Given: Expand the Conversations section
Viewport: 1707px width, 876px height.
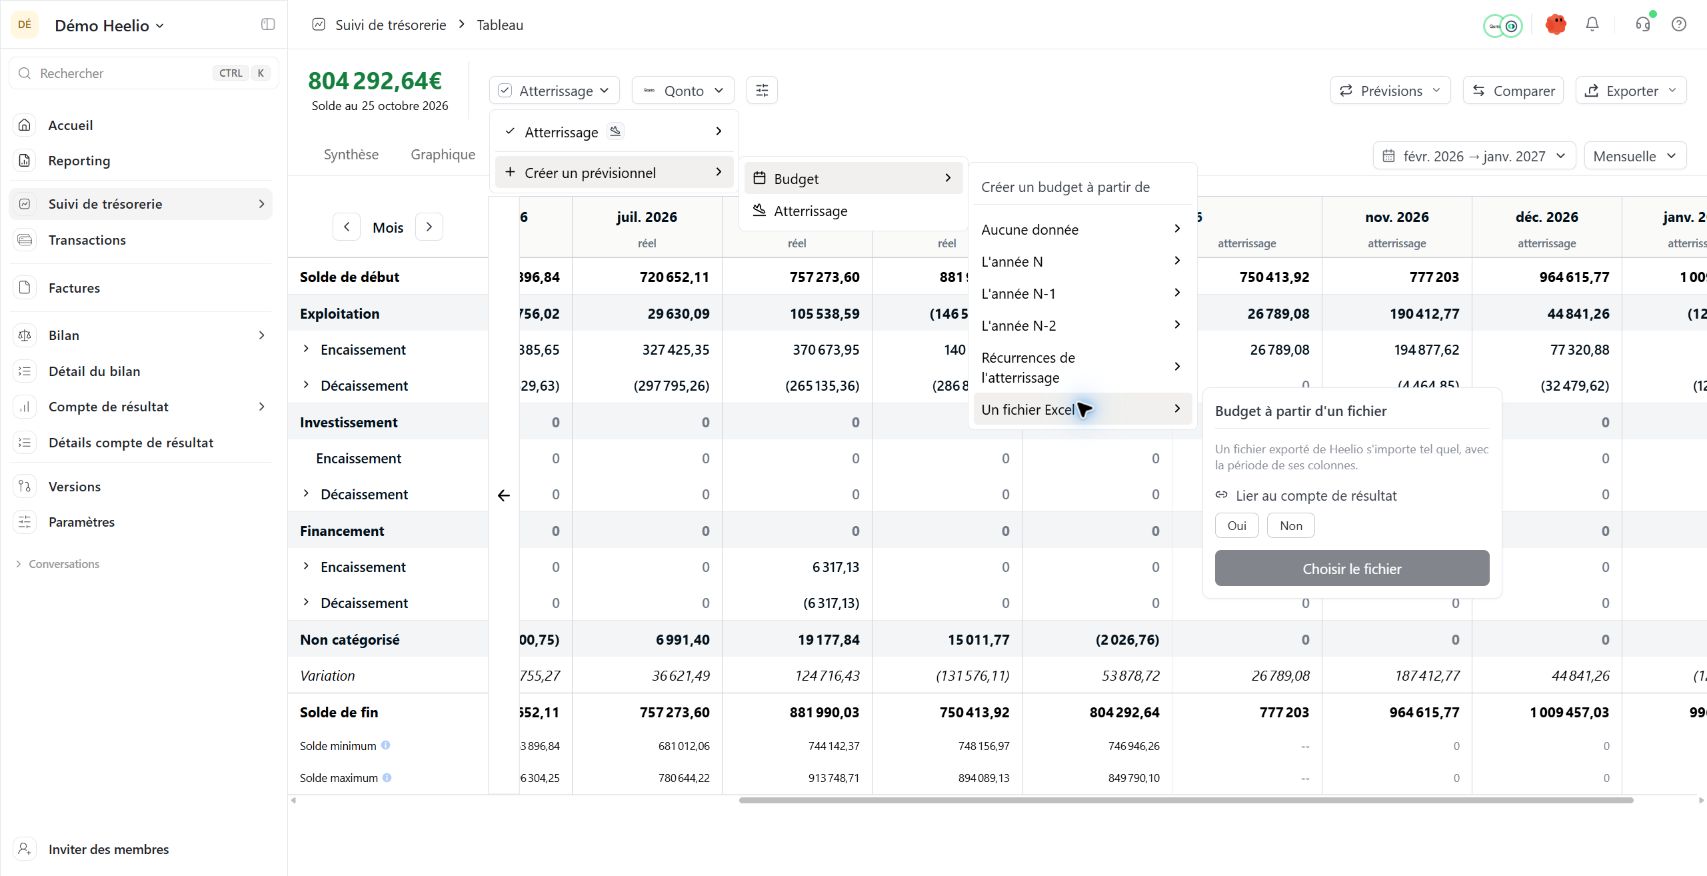Looking at the screenshot, I should tap(58, 564).
